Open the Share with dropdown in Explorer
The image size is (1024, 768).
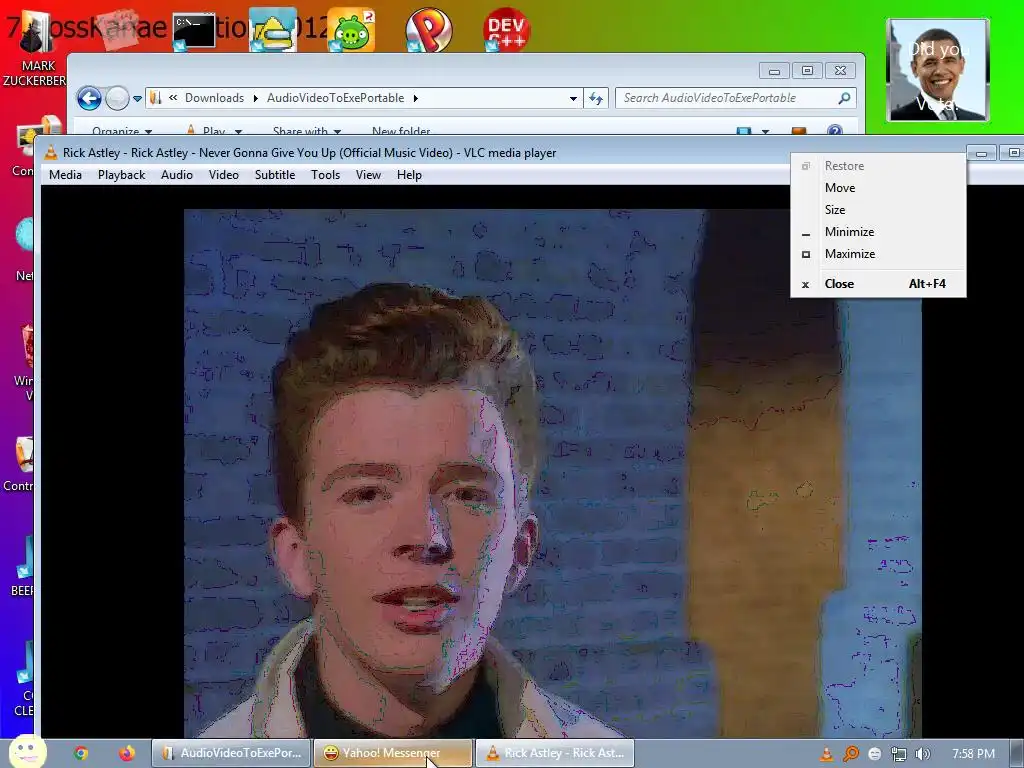[307, 131]
